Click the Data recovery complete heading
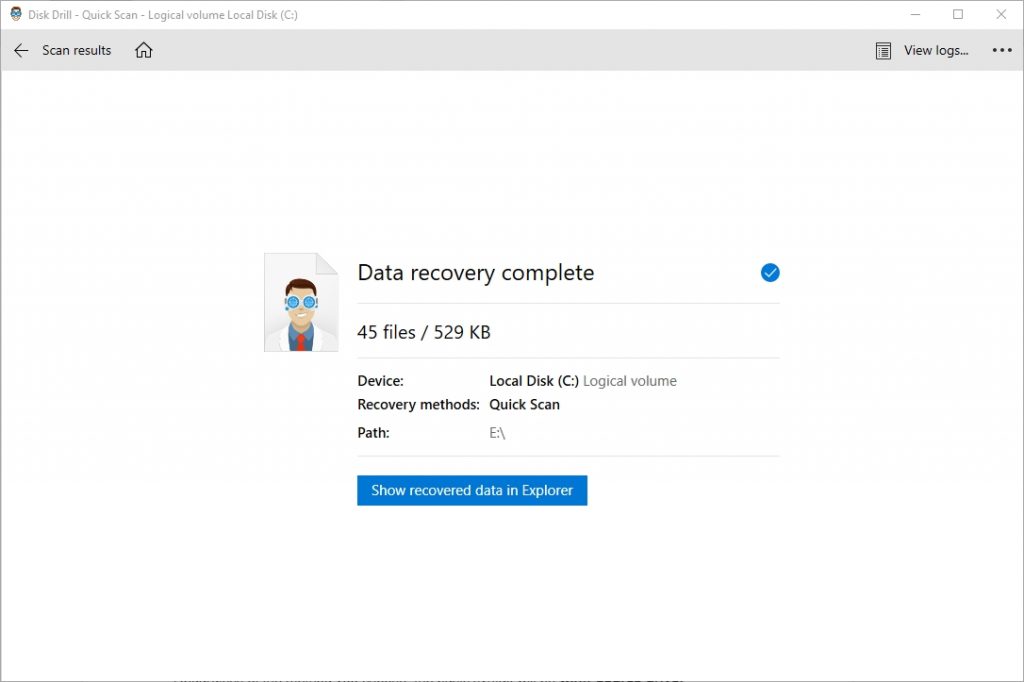Screen dimensions: 1024x682 475,272
